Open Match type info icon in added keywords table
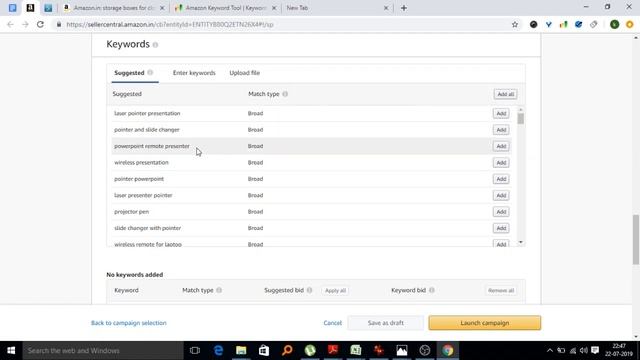This screenshot has width=640, height=360. (219, 290)
